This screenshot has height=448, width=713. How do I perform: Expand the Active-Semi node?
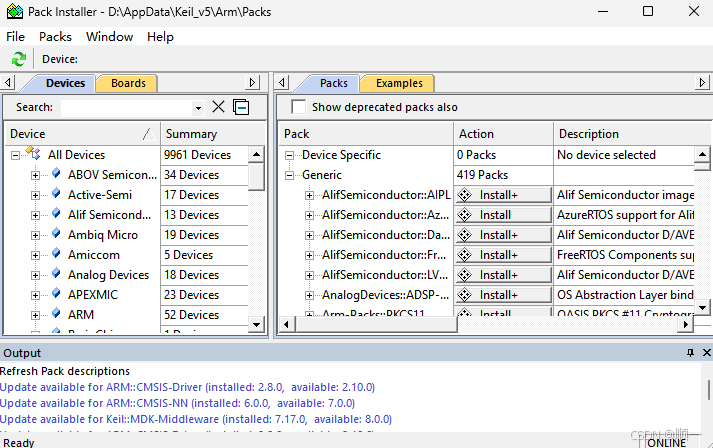[35, 195]
